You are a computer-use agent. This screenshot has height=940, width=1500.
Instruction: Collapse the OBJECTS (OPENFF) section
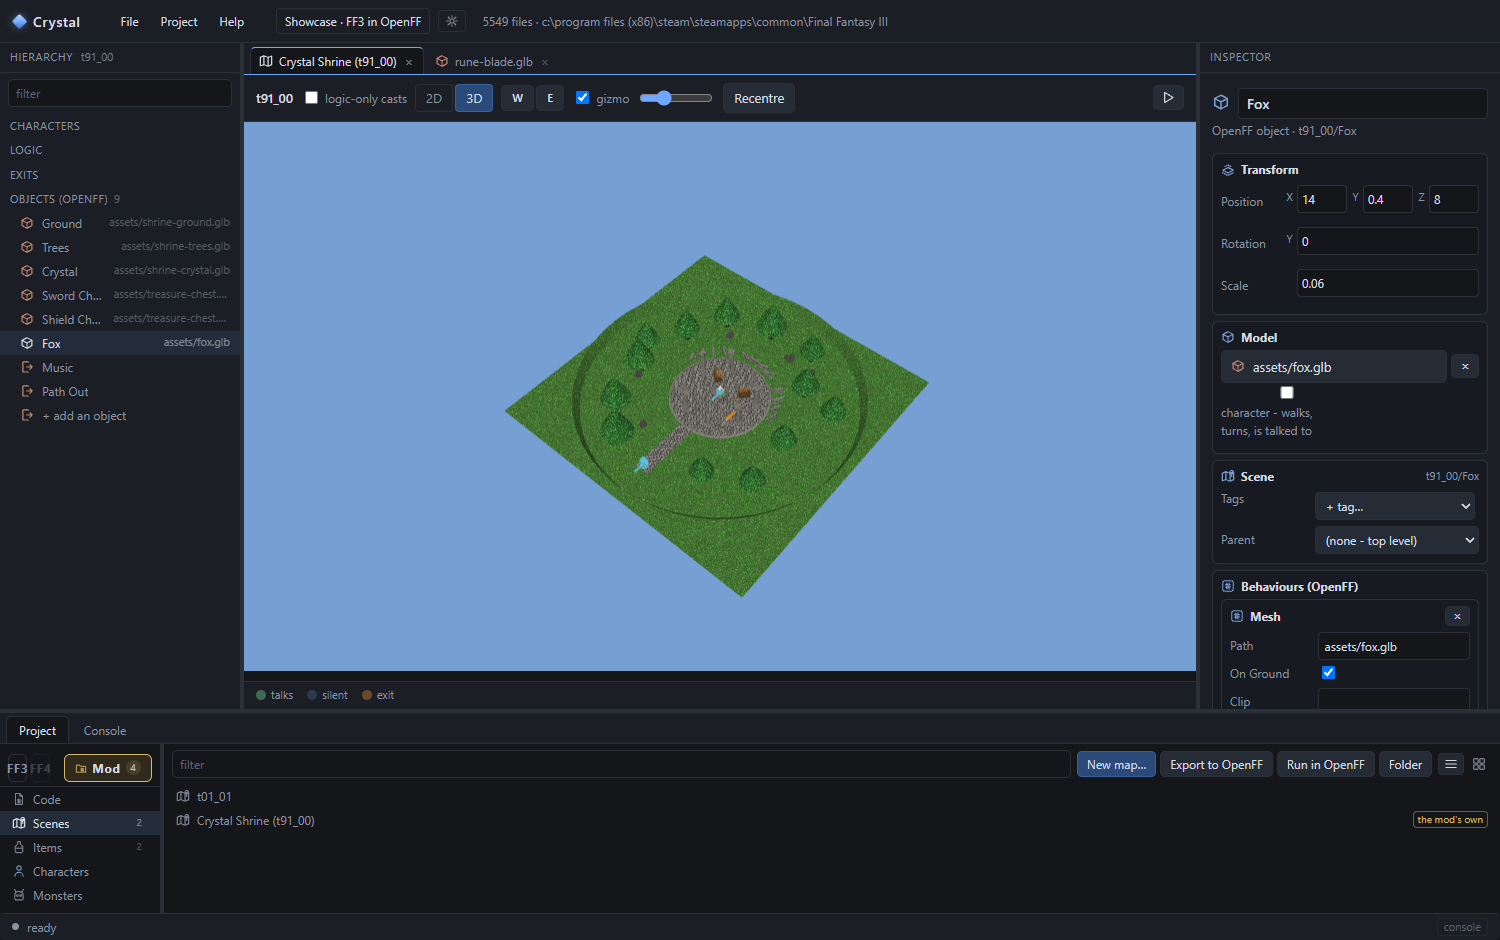(x=59, y=199)
